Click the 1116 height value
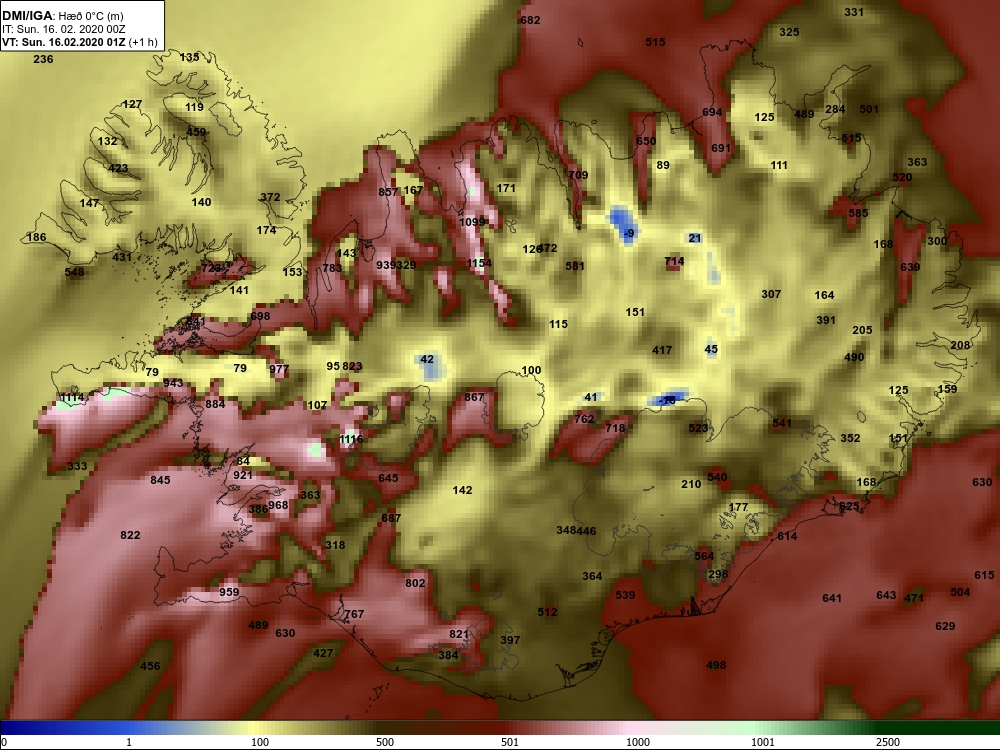Image resolution: width=1000 pixels, height=750 pixels. pos(351,439)
